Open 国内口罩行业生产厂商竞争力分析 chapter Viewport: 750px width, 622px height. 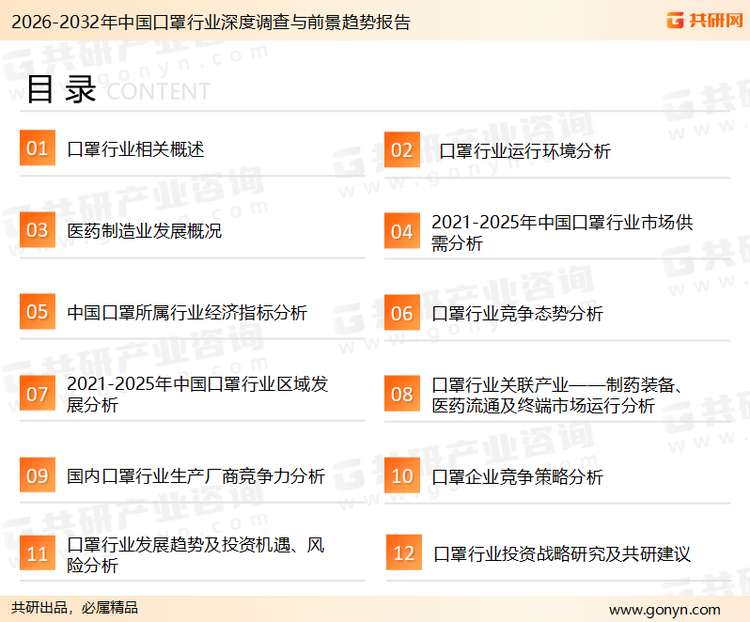coord(196,476)
